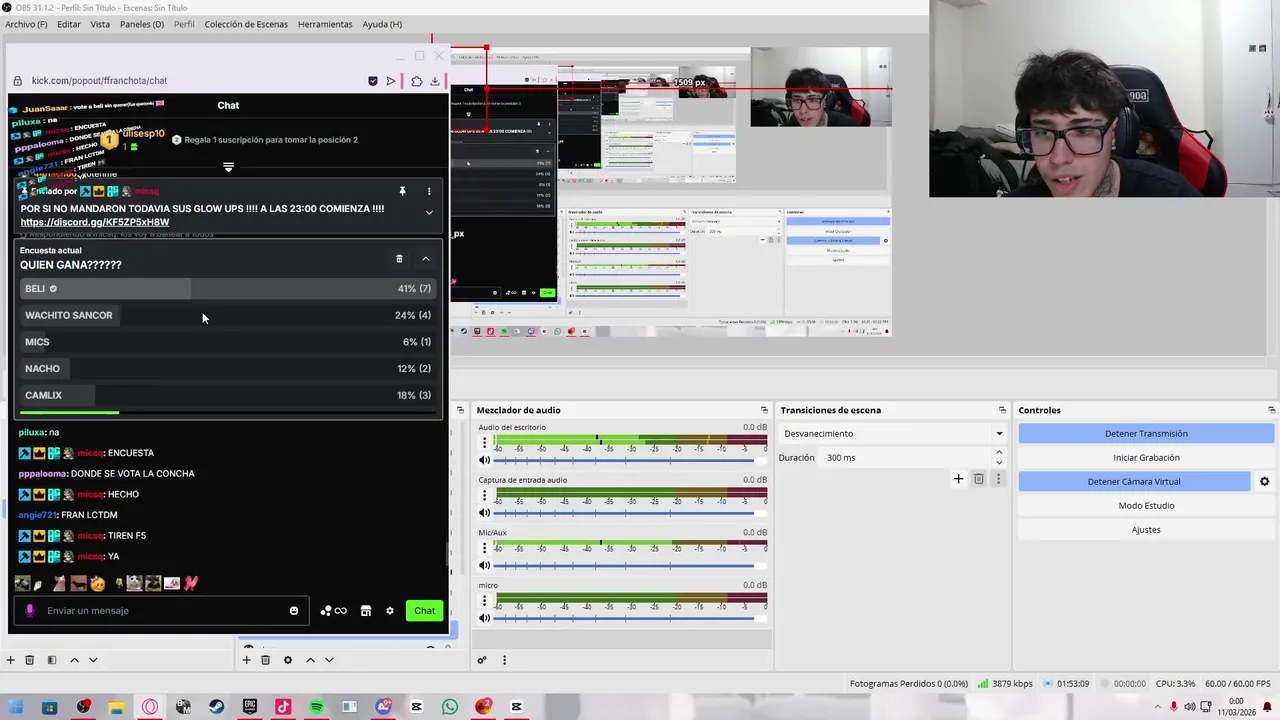Open source properties gear icon
The height and width of the screenshot is (720, 1280).
tap(288, 660)
